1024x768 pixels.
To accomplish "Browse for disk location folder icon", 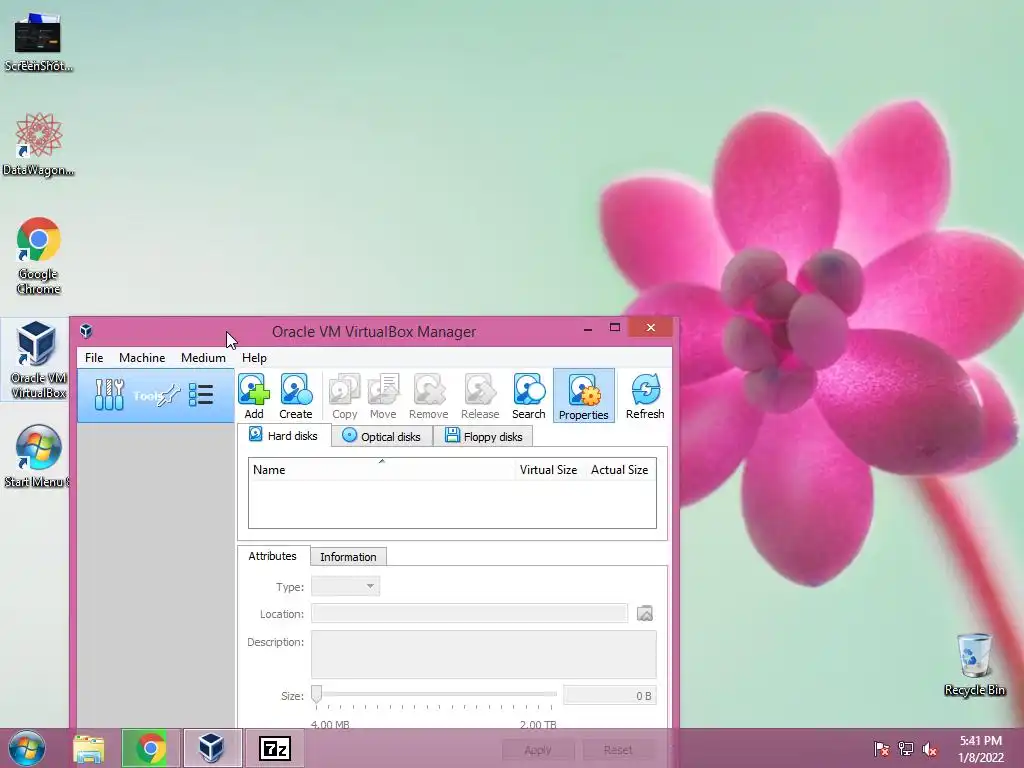I will (645, 613).
